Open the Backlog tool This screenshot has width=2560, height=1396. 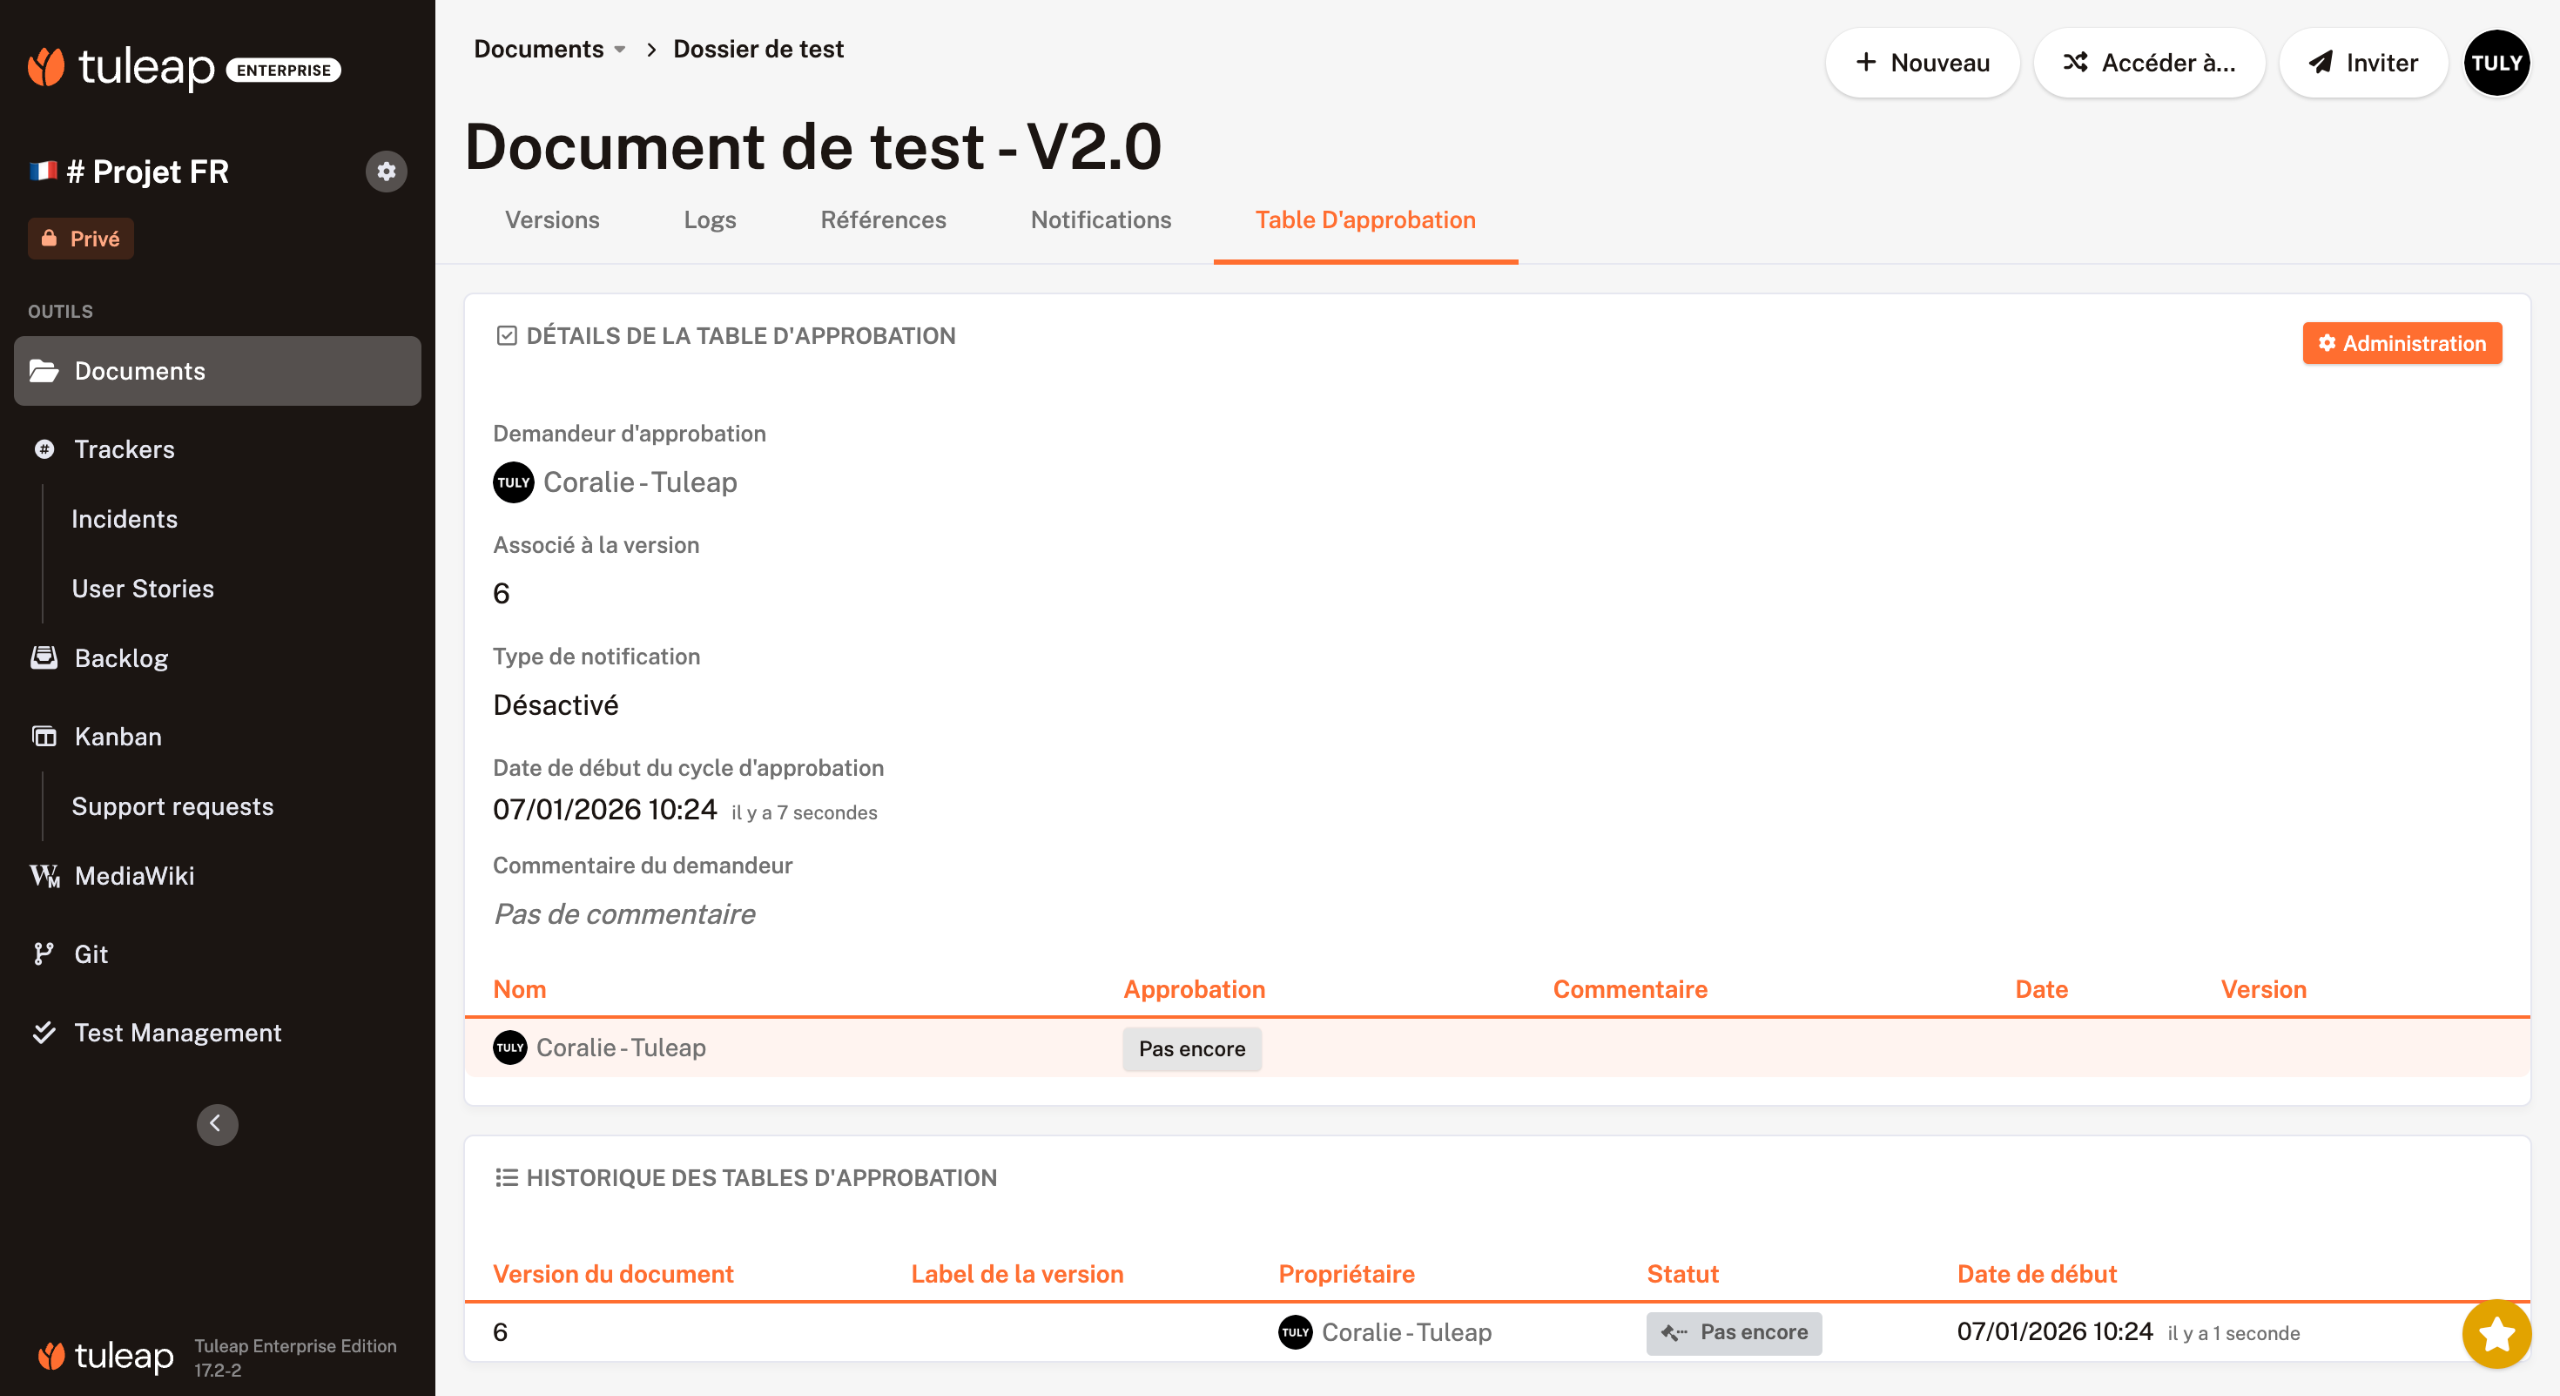click(x=121, y=658)
